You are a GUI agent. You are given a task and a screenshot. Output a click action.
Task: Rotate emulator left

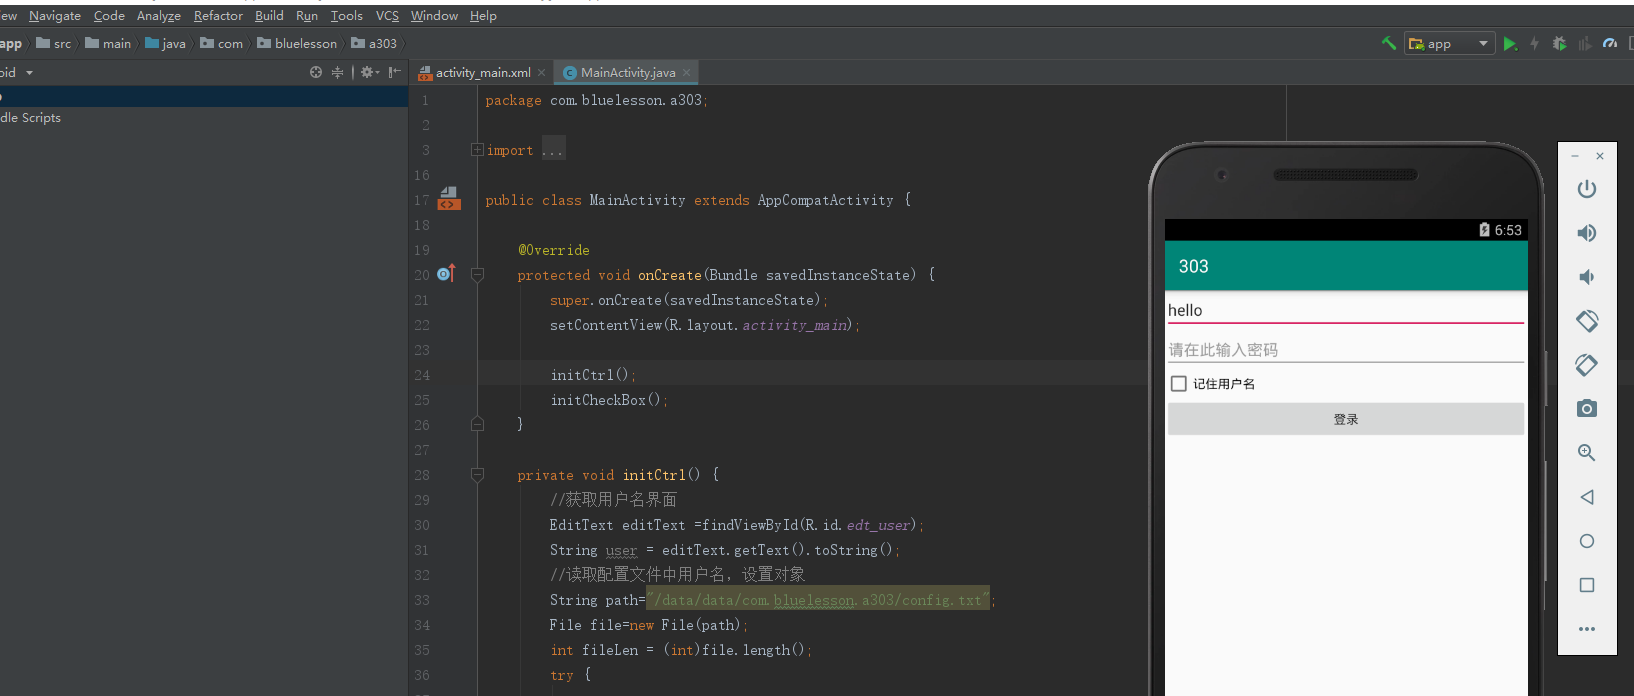coord(1587,321)
